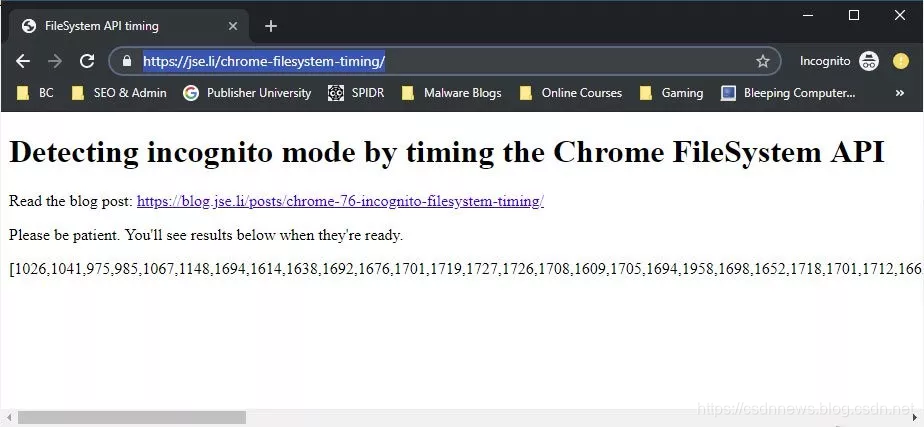Open the SEO & Admin bookmark folder
Image resolution: width=924 pixels, height=427 pixels.
click(x=118, y=93)
